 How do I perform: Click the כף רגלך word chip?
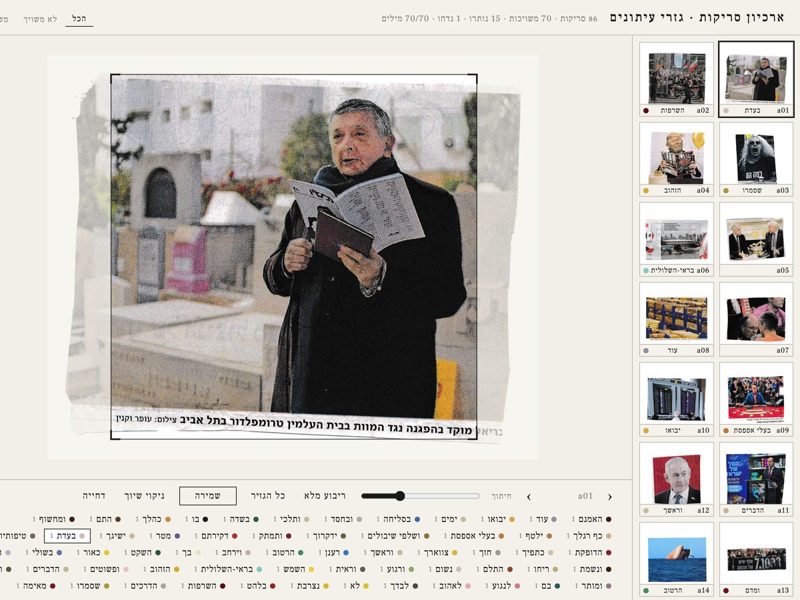[589, 536]
